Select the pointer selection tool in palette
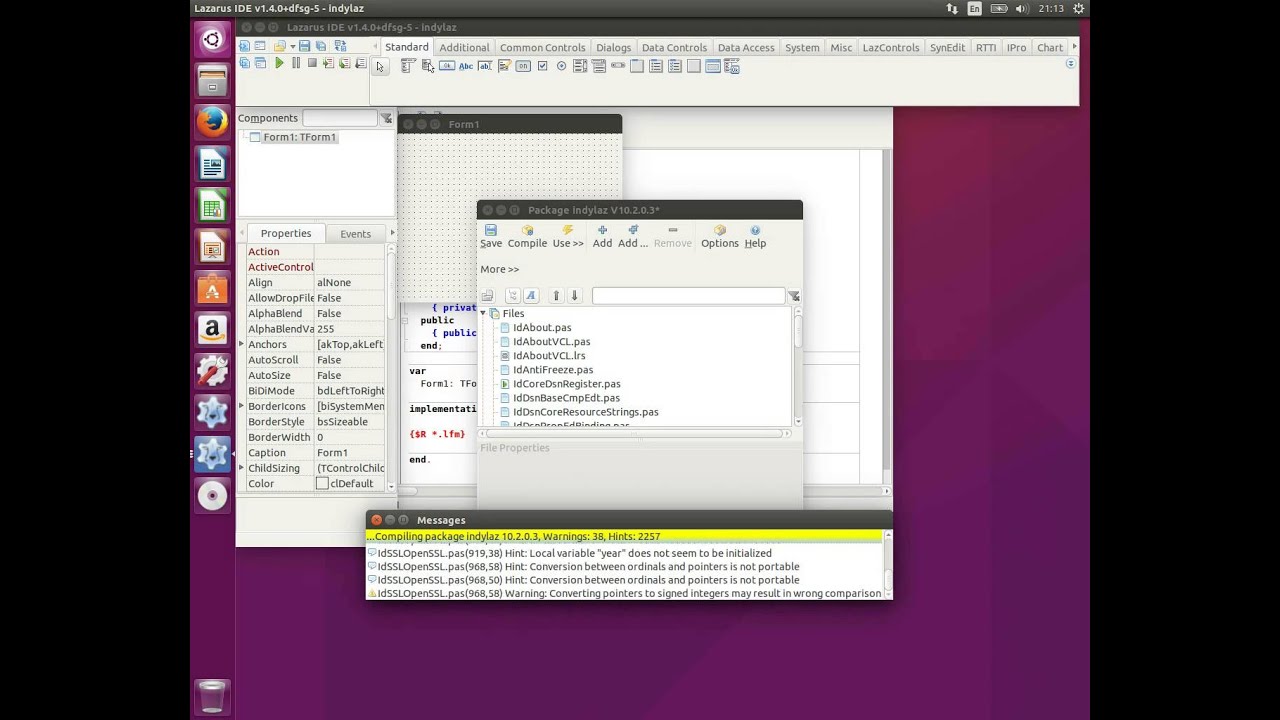The image size is (1280, 720). [x=380, y=66]
